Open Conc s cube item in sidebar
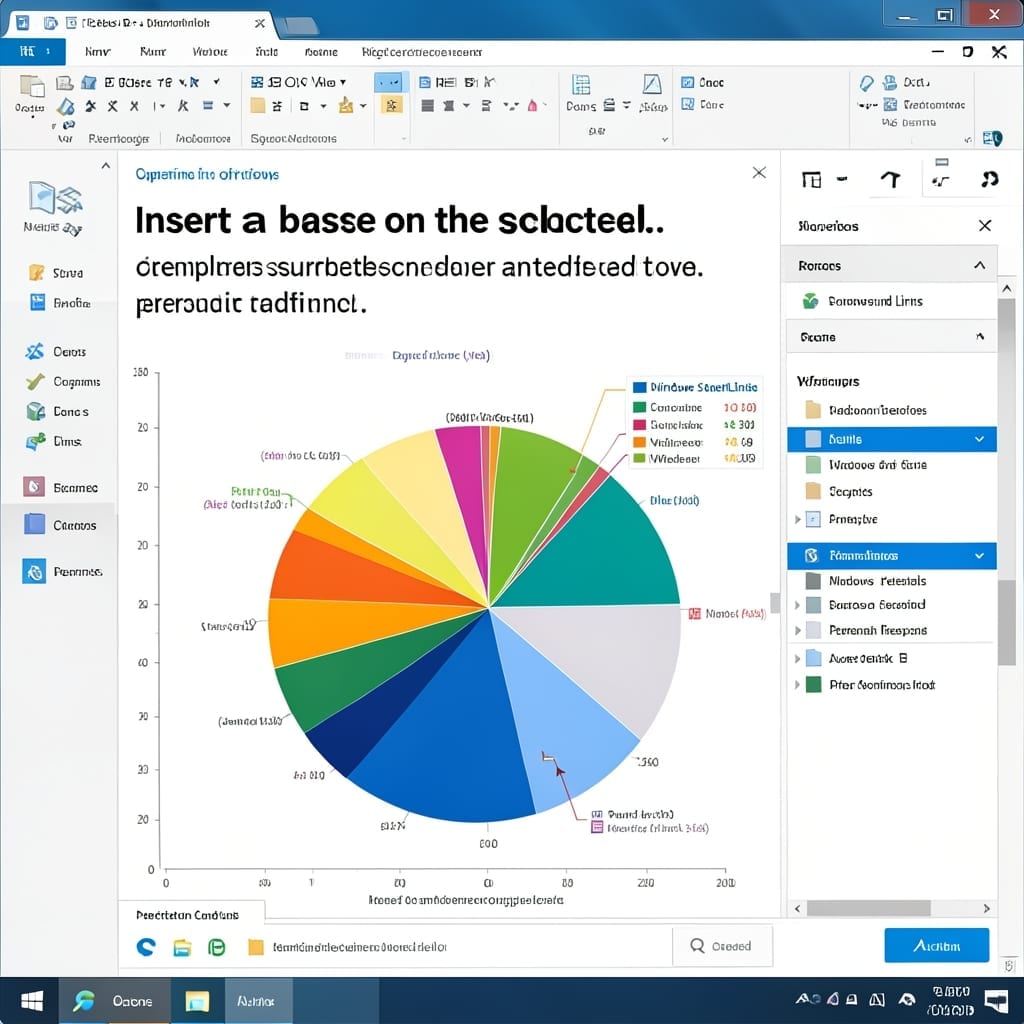Screen dimensions: 1024x1024 click(59, 411)
